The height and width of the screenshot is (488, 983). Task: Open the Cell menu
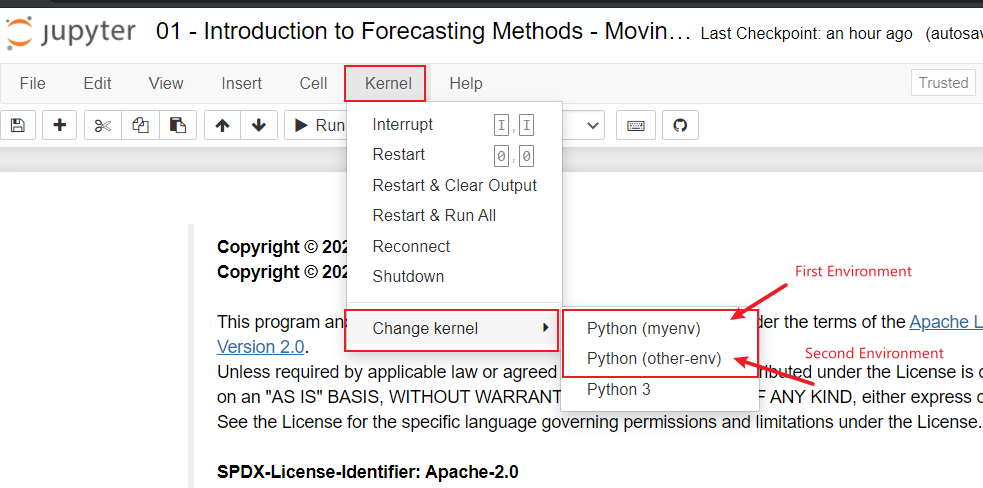pos(313,83)
